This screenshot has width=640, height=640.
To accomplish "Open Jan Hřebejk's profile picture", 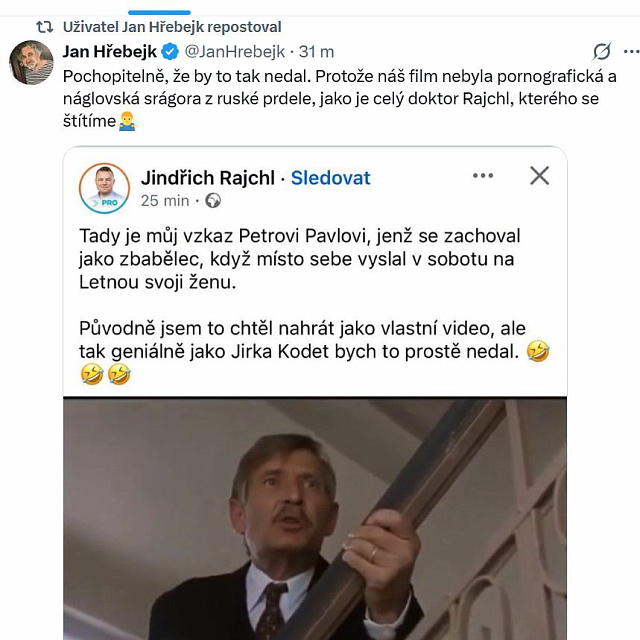I will (31, 63).
